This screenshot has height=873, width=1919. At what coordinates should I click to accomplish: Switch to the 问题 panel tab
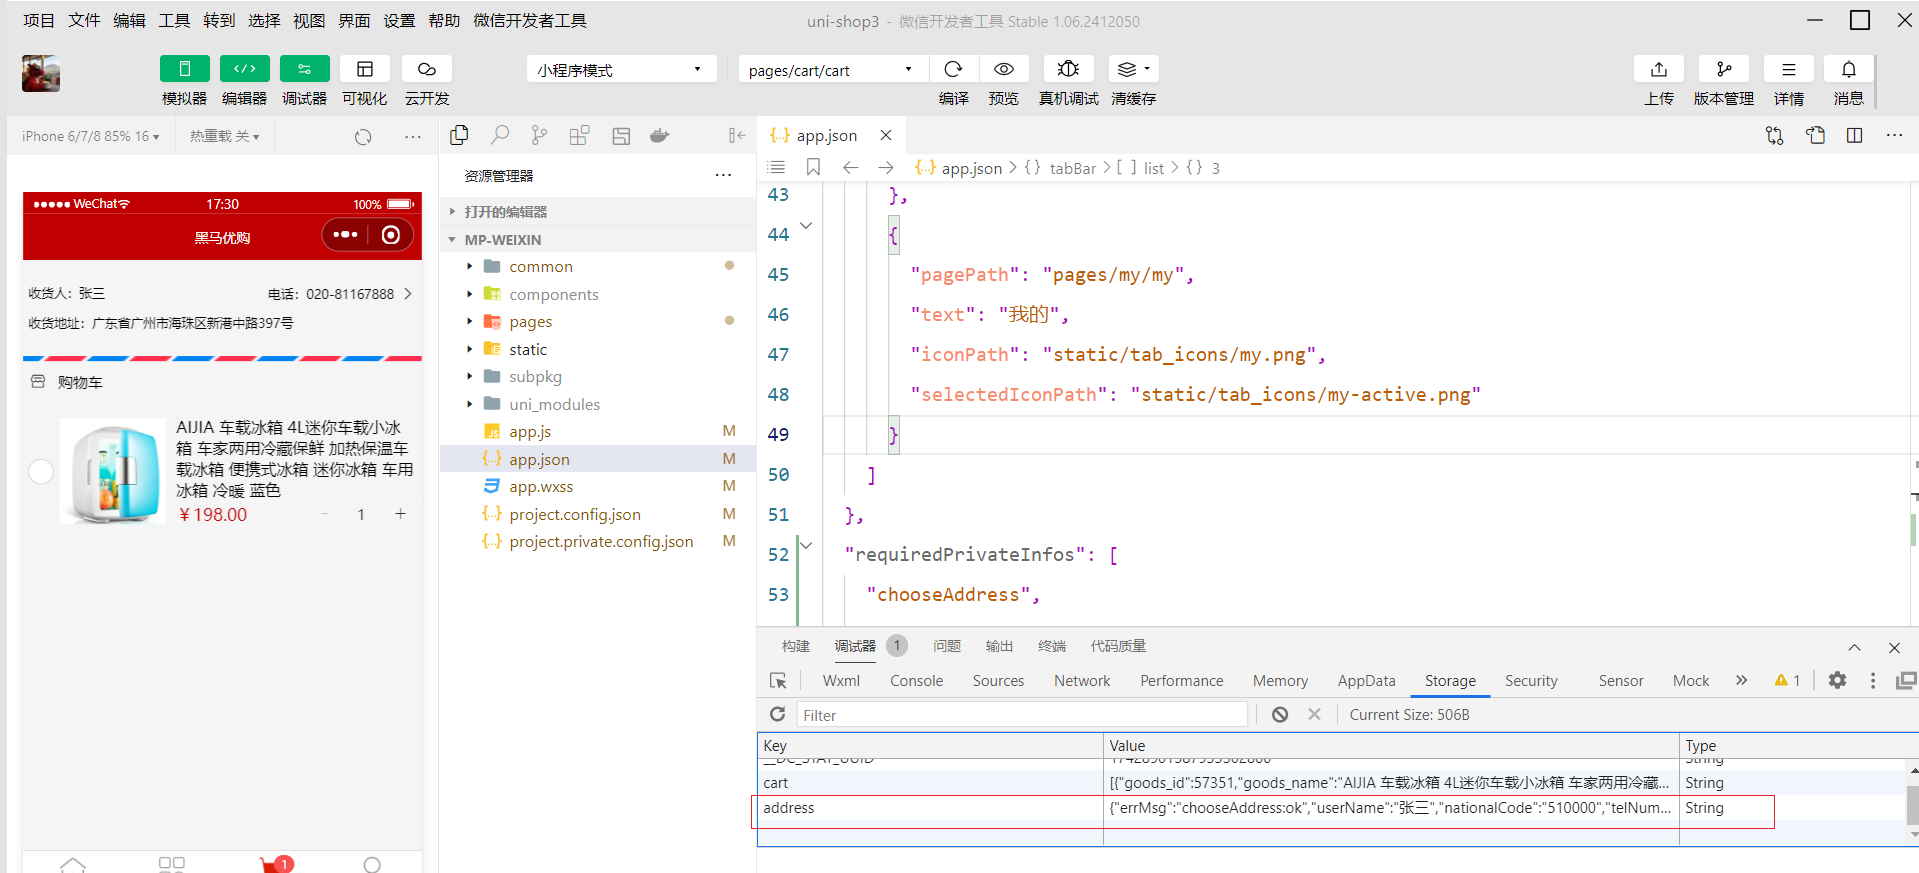pyautogui.click(x=946, y=646)
